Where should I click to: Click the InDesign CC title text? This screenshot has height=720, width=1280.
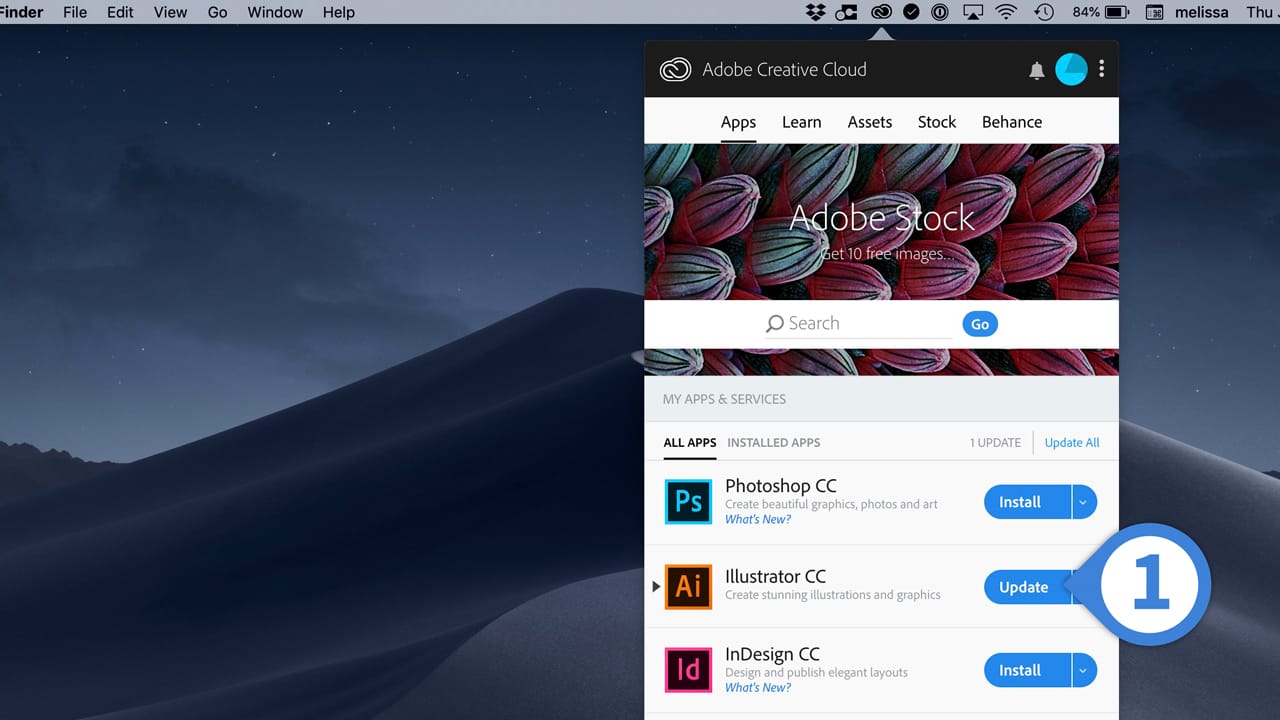772,654
